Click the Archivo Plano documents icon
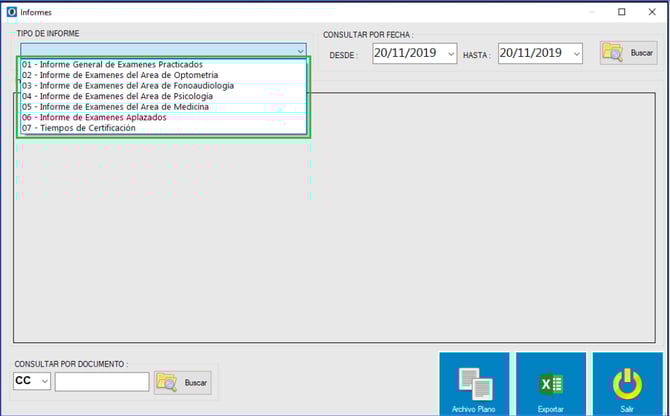Image resolution: width=670 pixels, height=416 pixels. 475,384
